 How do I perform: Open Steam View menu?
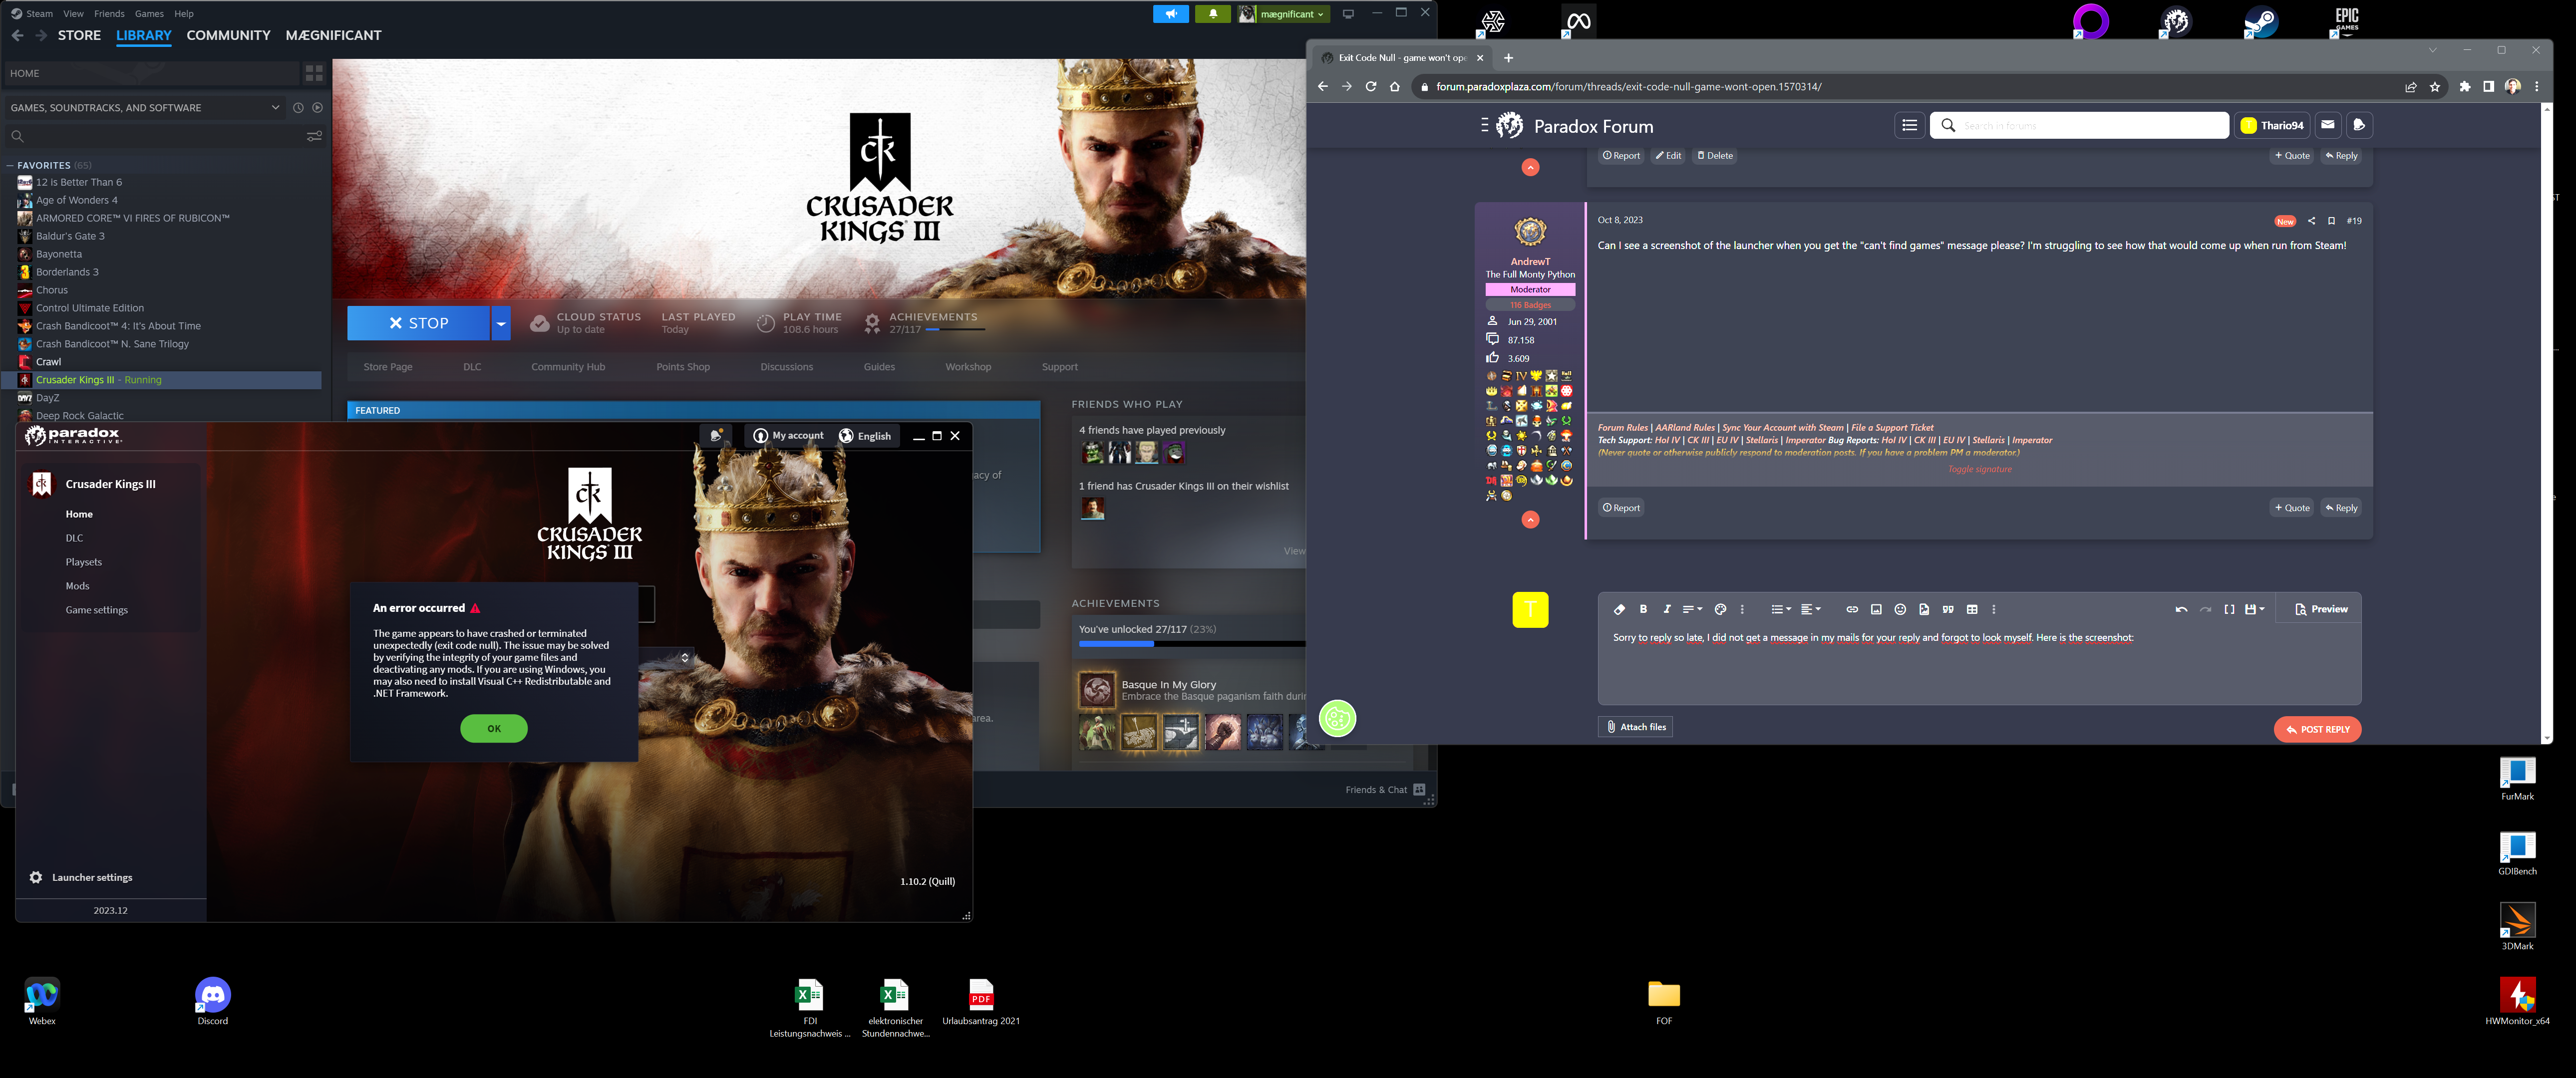pos(73,14)
